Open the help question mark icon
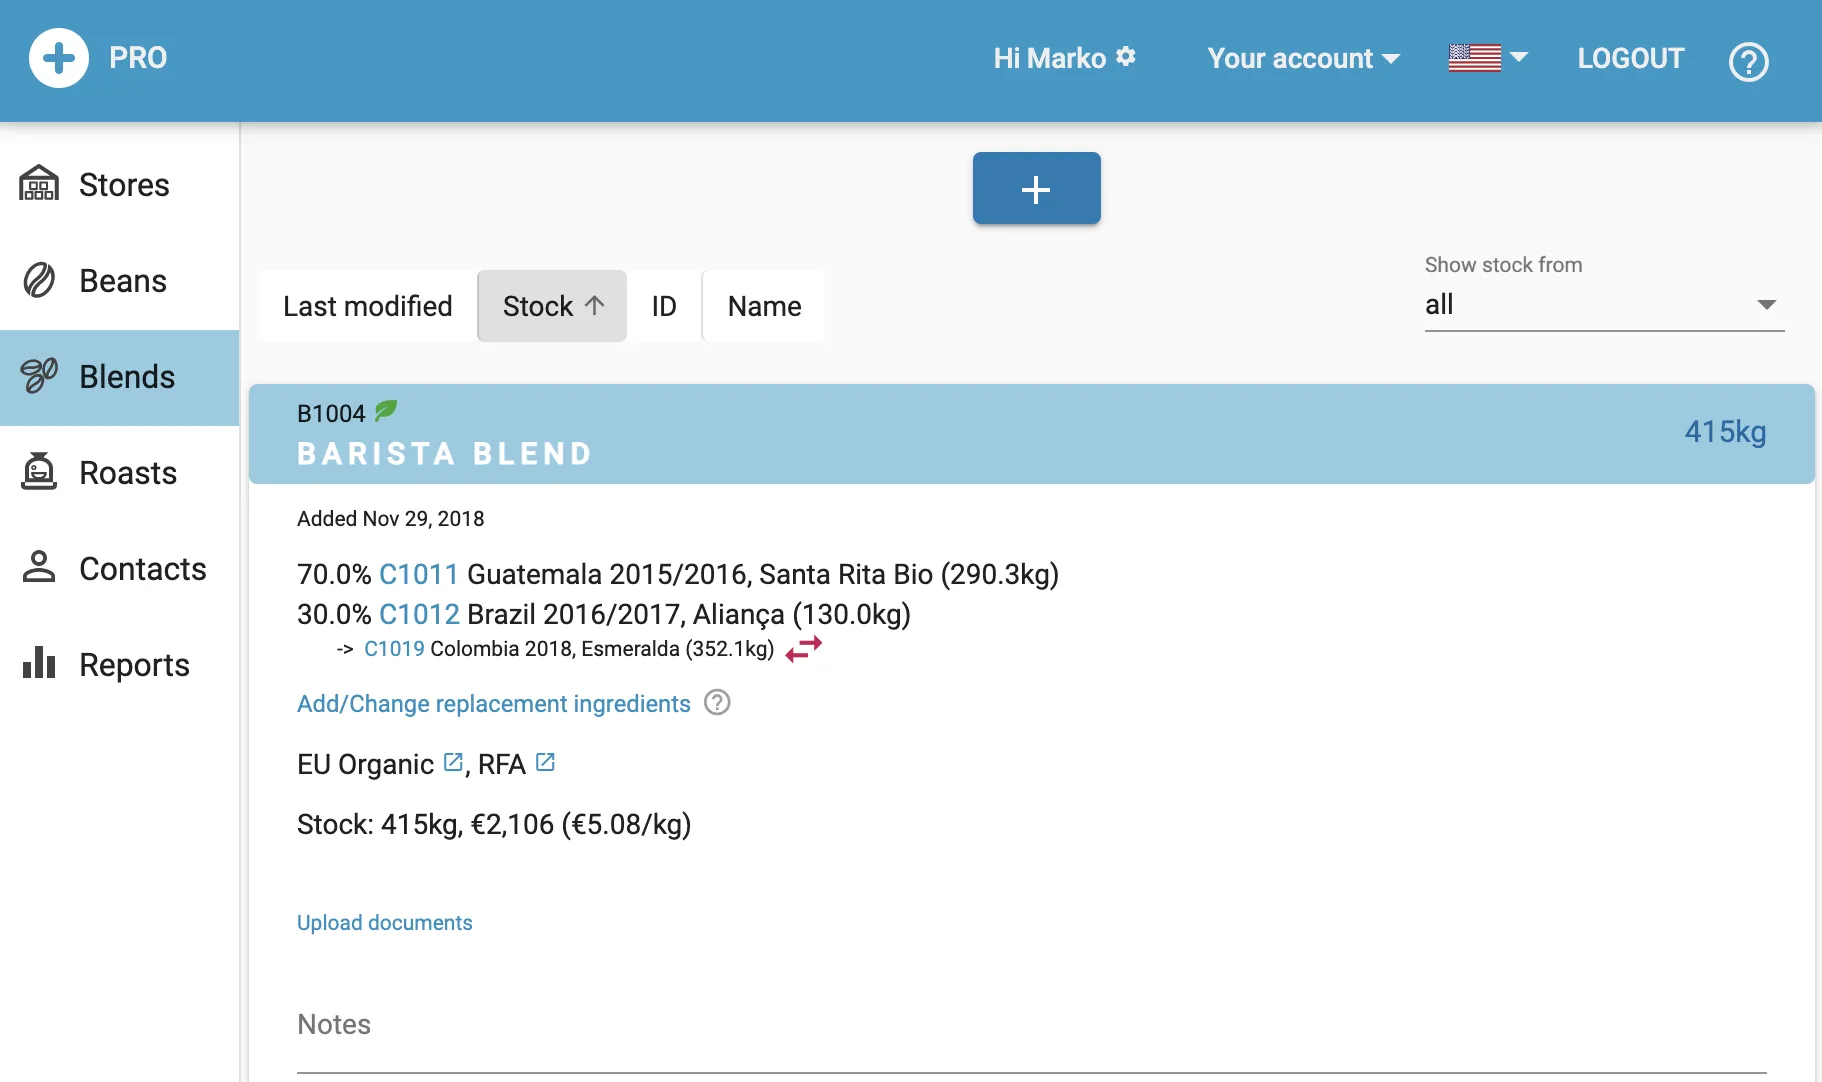This screenshot has width=1822, height=1082. [1748, 62]
